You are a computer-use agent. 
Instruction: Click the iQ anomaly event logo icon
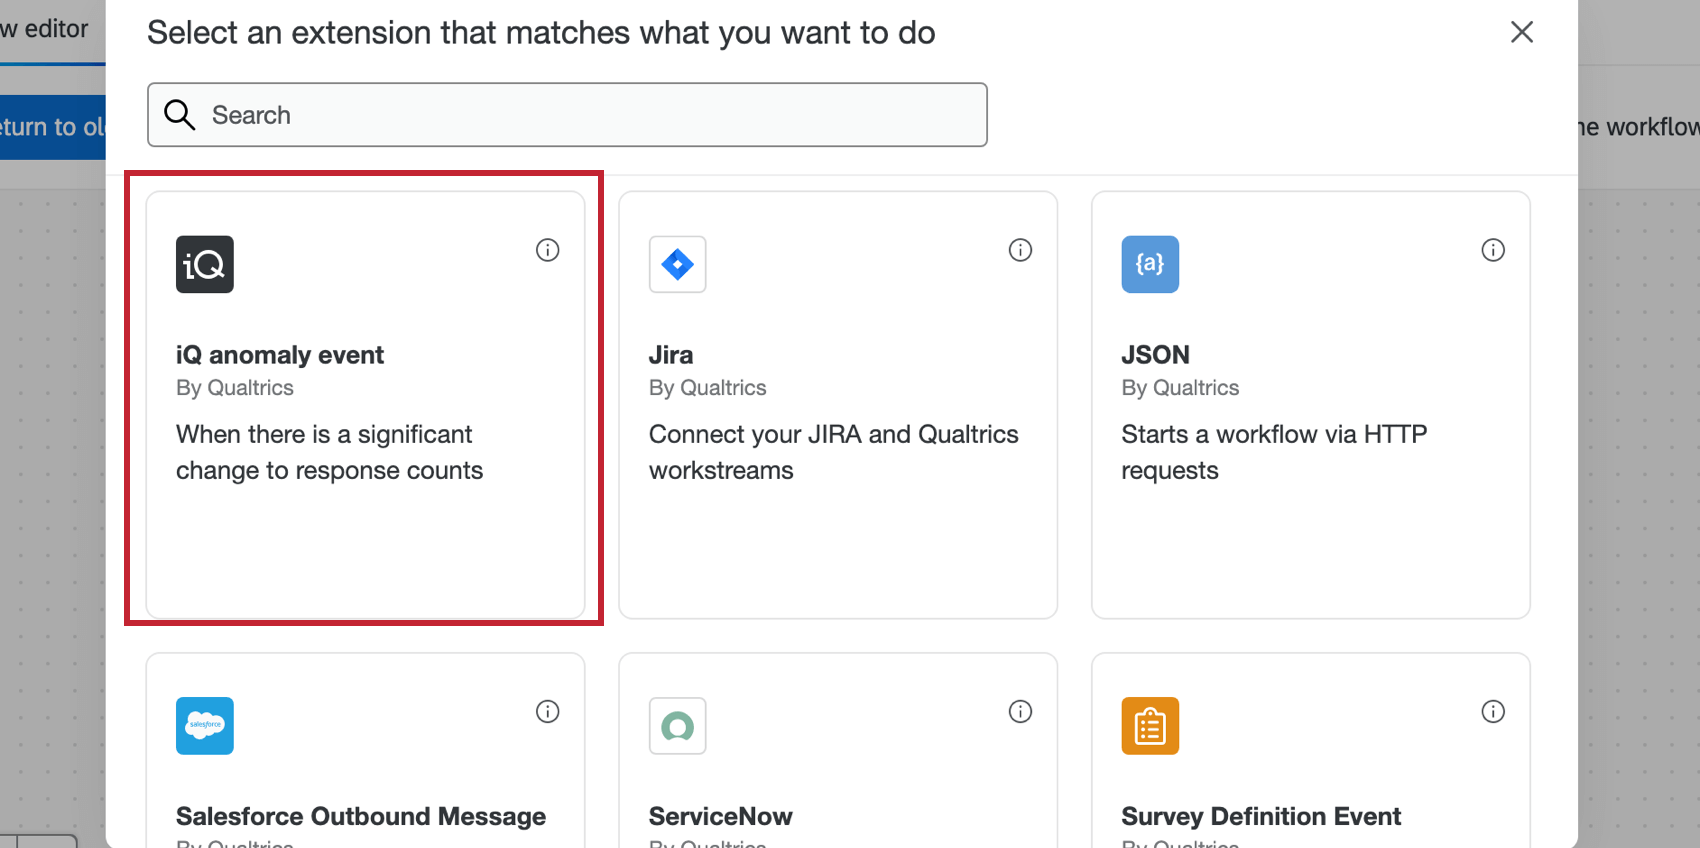[x=205, y=264]
